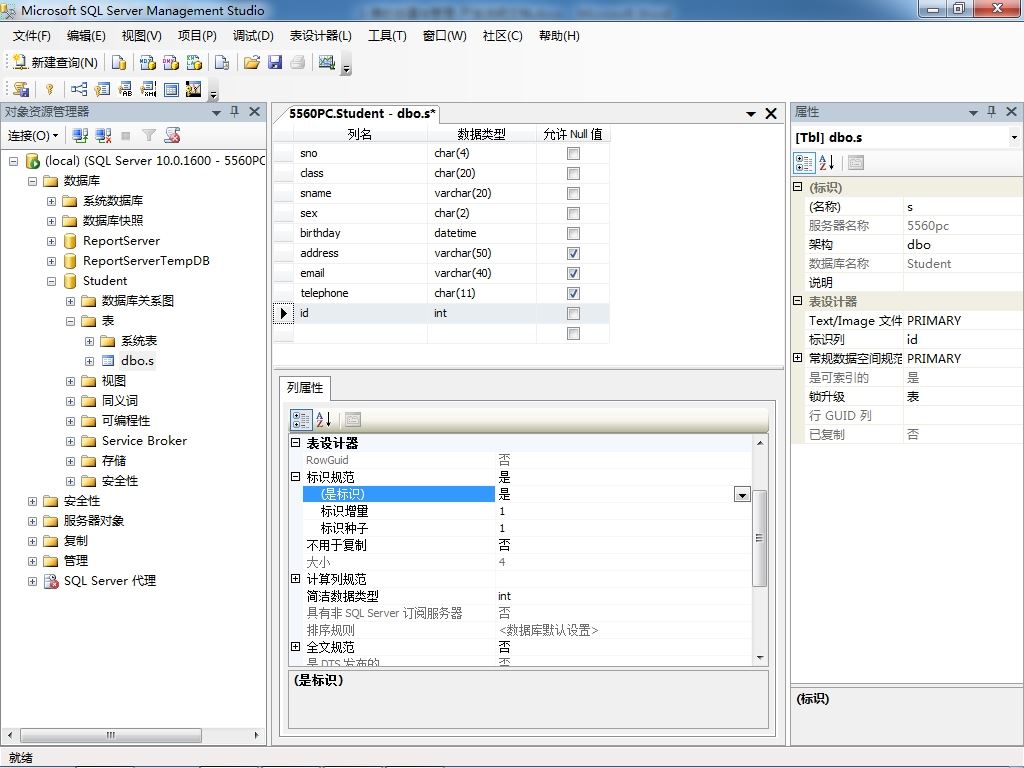Open the 工具(T) menu
This screenshot has width=1024, height=768.
387,36
